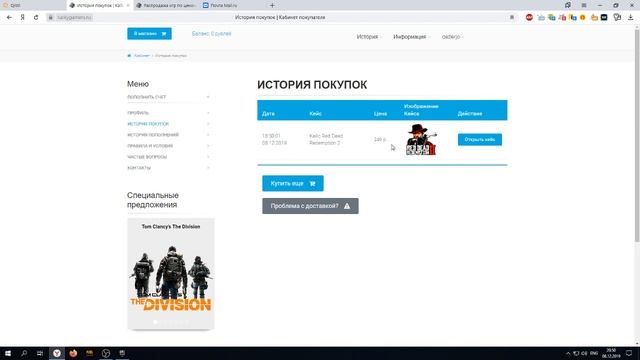Show hidden tray icons arrow
The height and width of the screenshot is (360, 640).
tap(568, 353)
